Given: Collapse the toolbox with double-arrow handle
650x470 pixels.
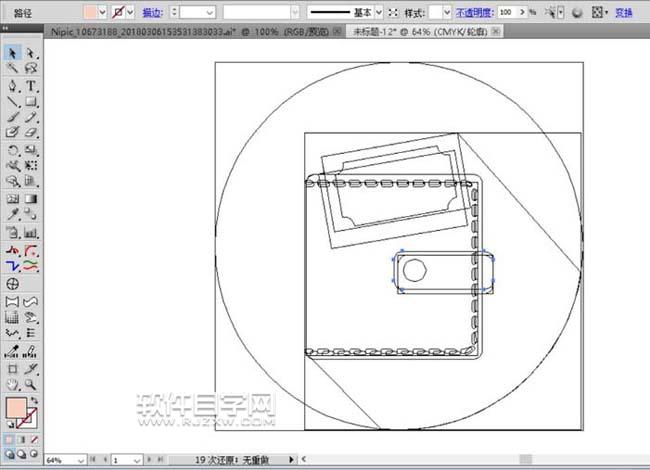Looking at the screenshot, I should (x=5, y=27).
